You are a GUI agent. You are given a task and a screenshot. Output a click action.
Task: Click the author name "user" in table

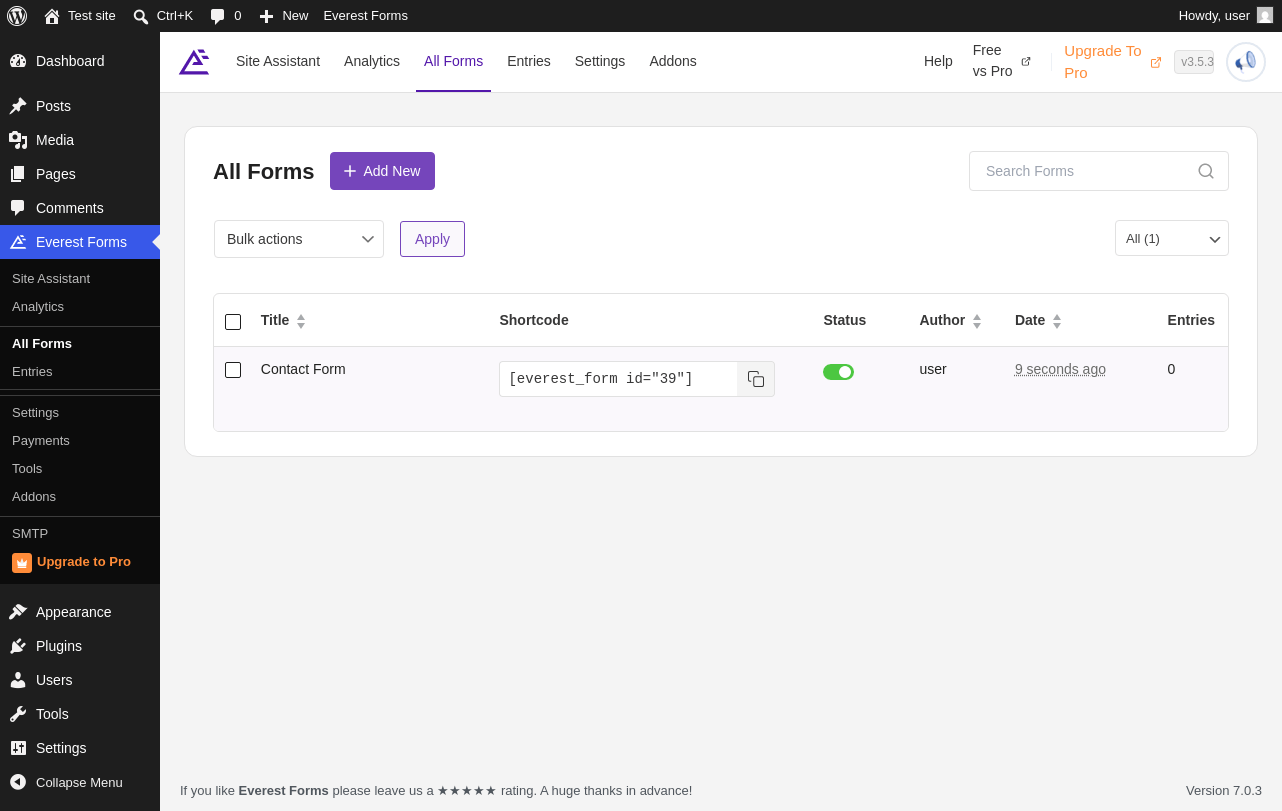[933, 369]
